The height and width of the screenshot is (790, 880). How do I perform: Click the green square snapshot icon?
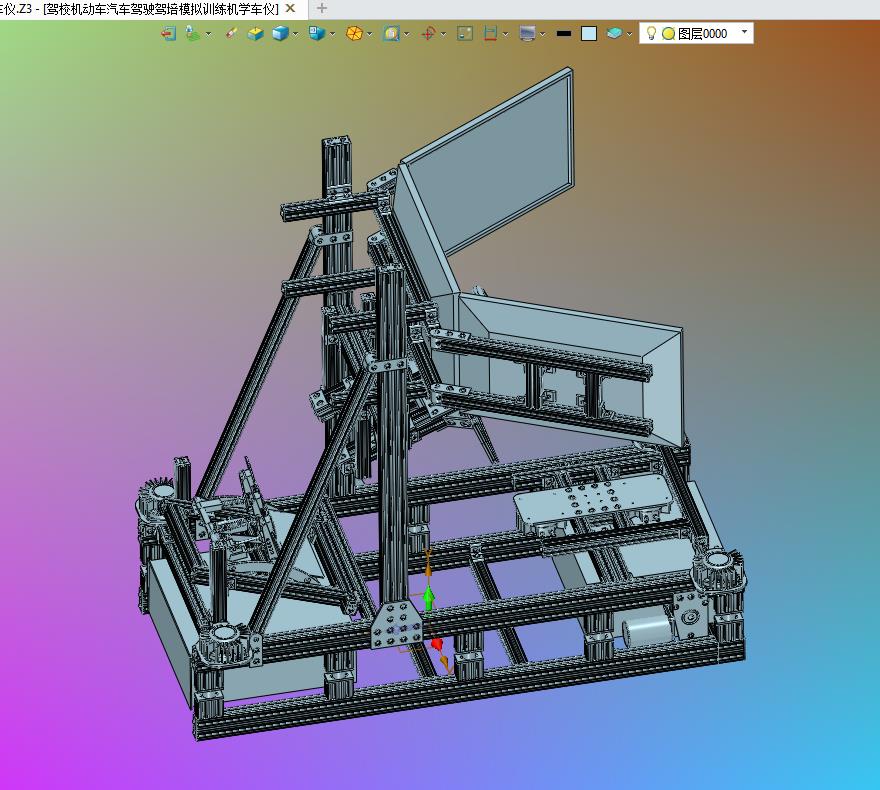(x=465, y=34)
